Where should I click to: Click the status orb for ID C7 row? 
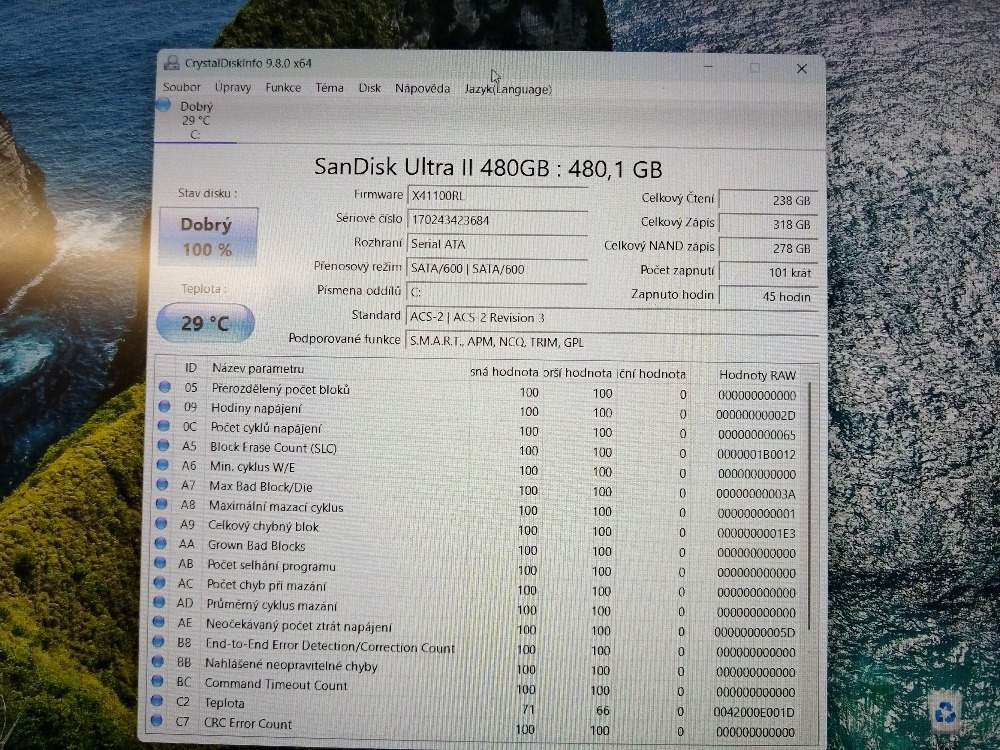(x=156, y=721)
